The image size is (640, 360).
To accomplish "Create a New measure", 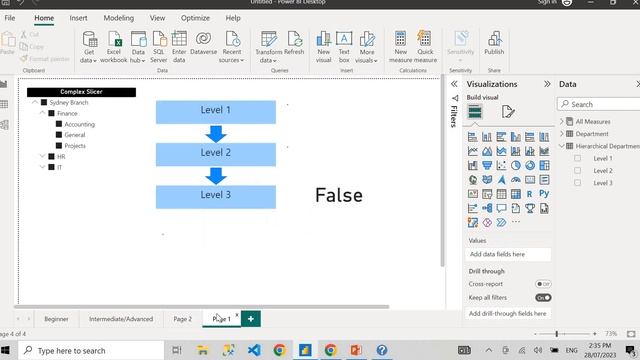I will tap(400, 47).
